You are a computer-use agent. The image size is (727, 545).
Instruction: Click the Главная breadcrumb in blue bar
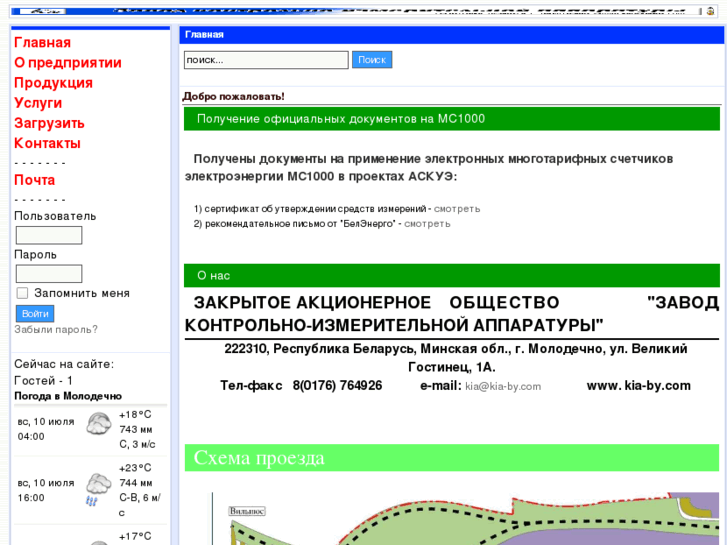[204, 35]
